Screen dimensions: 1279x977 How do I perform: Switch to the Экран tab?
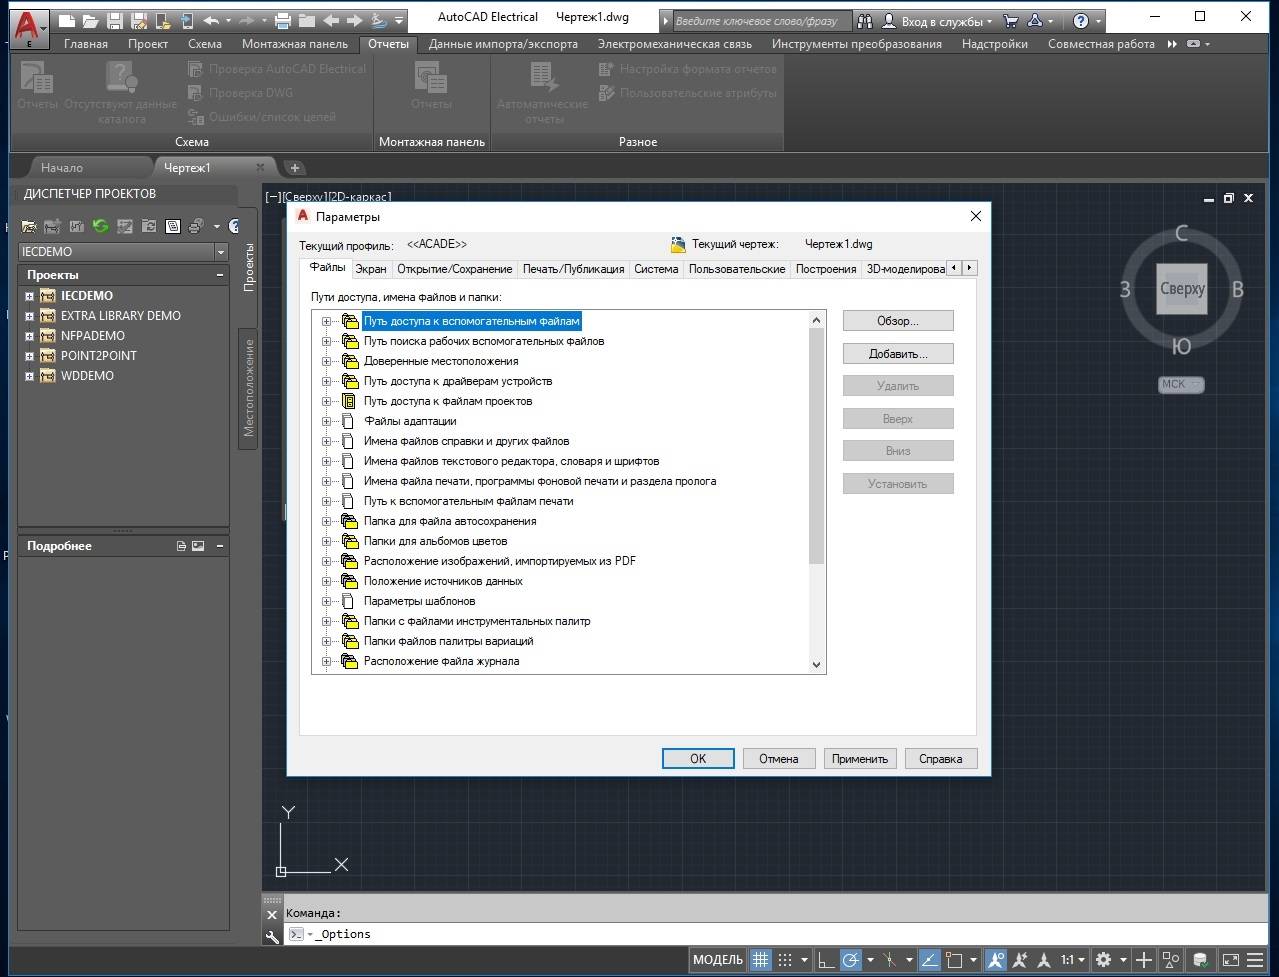coord(371,269)
